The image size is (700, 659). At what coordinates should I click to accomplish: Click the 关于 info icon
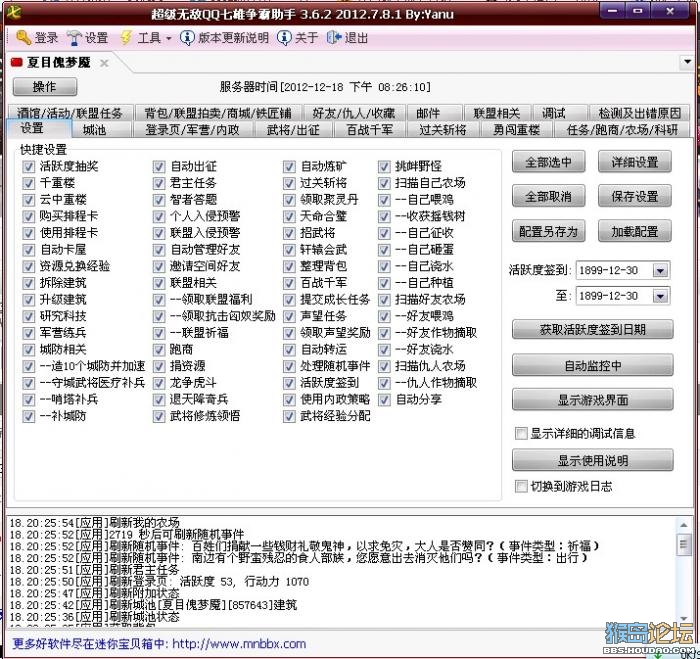coord(284,38)
